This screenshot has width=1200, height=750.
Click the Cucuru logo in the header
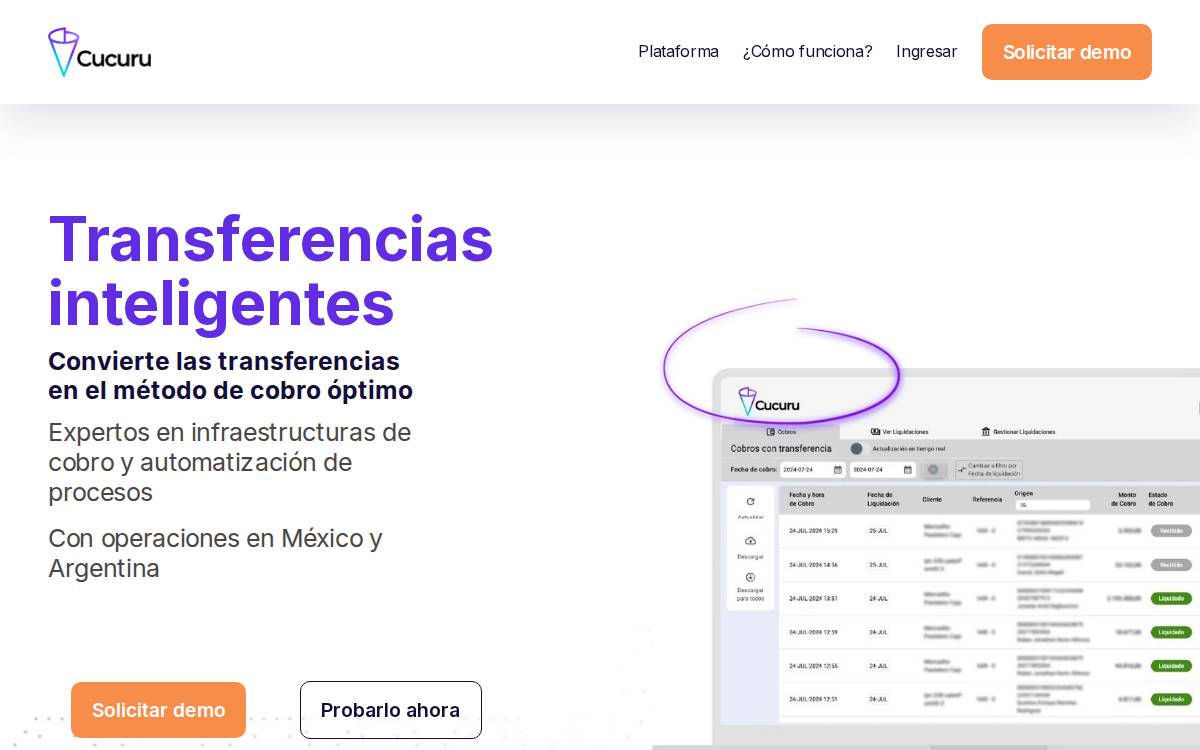click(x=100, y=52)
